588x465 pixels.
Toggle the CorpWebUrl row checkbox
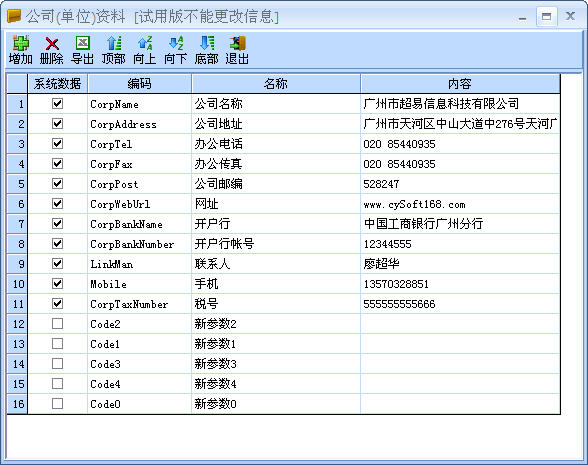[x=57, y=204]
